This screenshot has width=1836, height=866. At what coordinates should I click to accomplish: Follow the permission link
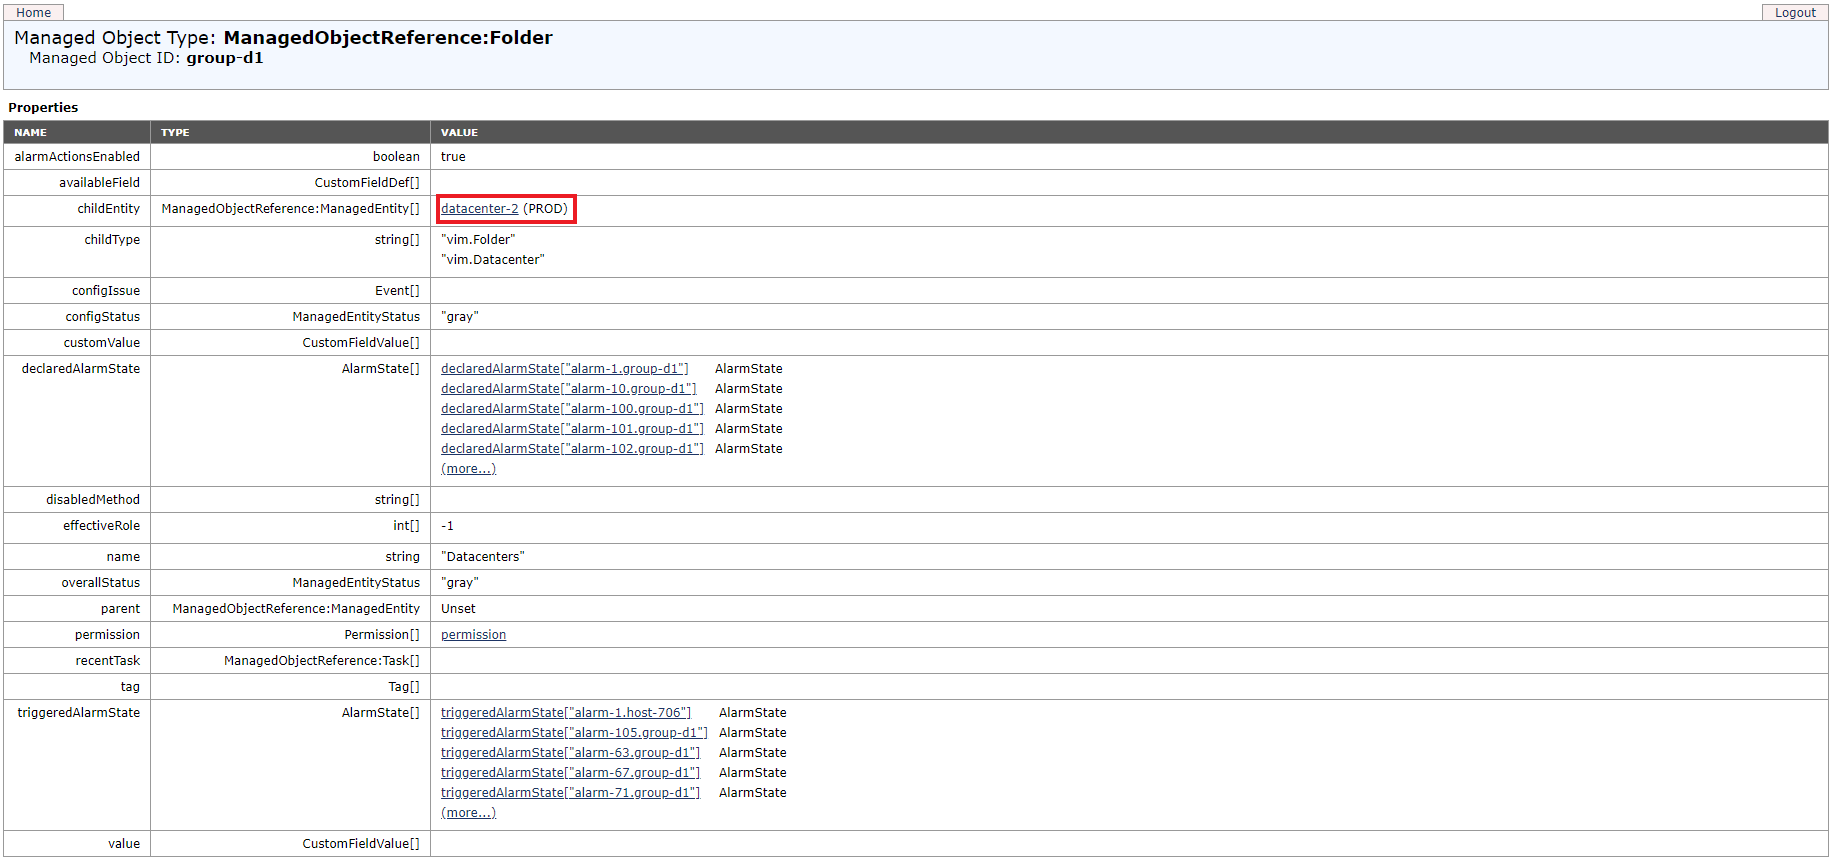click(x=473, y=635)
